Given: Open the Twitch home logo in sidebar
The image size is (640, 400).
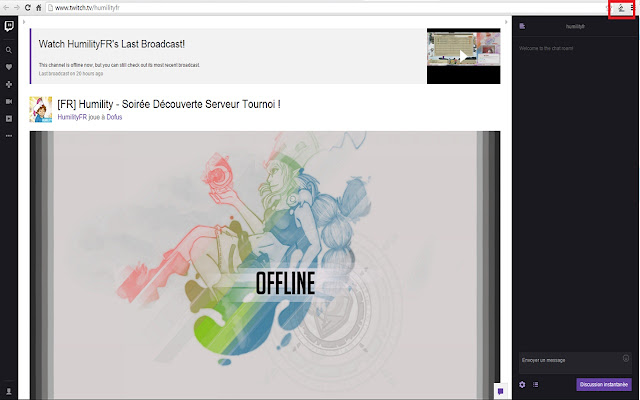Looking at the screenshot, I should point(9,26).
